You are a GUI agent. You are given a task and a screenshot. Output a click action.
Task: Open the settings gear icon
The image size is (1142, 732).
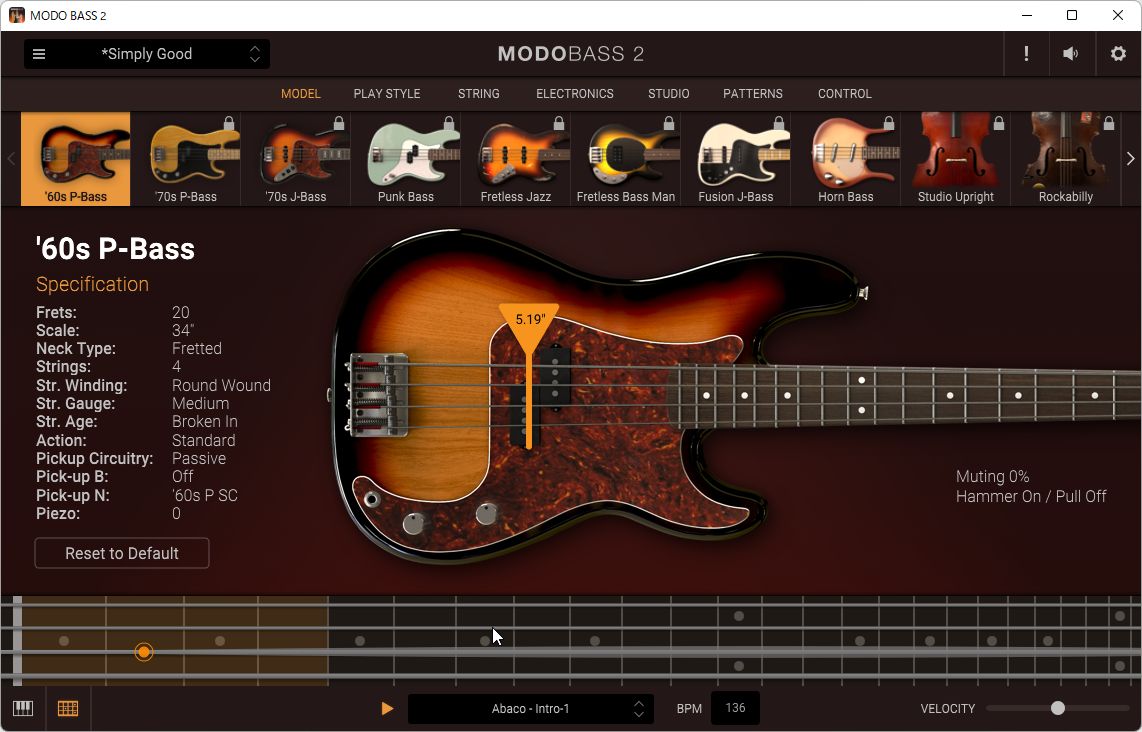[x=1117, y=53]
